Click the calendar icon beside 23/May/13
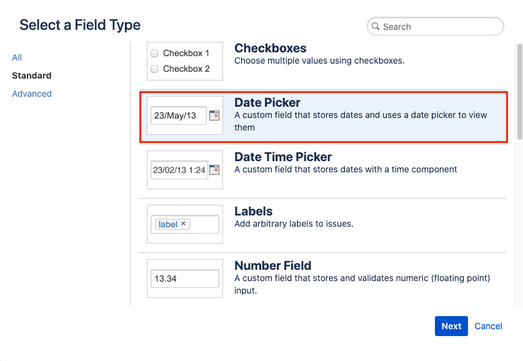Viewport: 523px width, 361px height. (x=214, y=115)
